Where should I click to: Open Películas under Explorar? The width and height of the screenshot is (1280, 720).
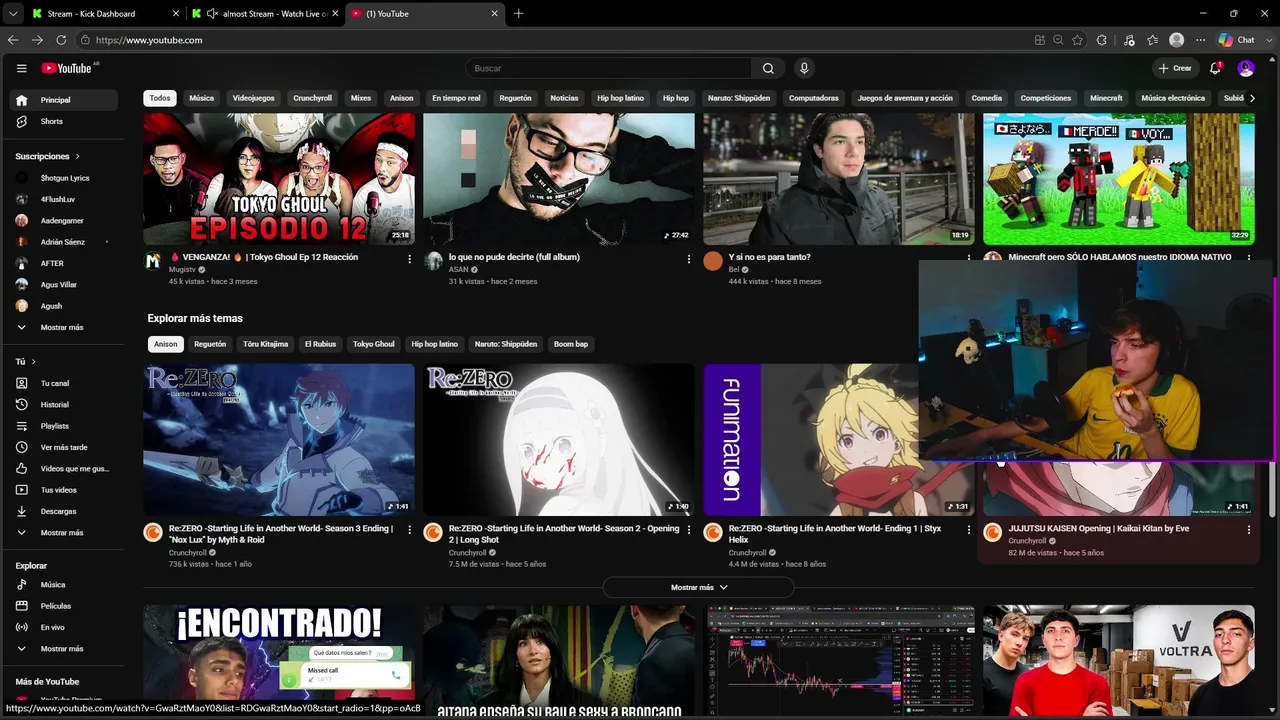pos(64,606)
